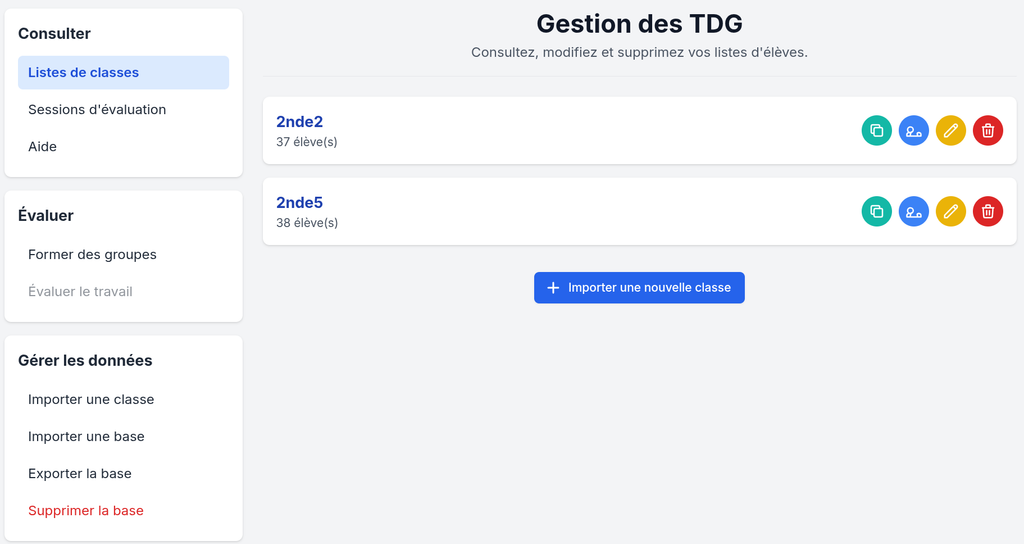Edit the 2nde2 class with the pencil icon

point(950,130)
